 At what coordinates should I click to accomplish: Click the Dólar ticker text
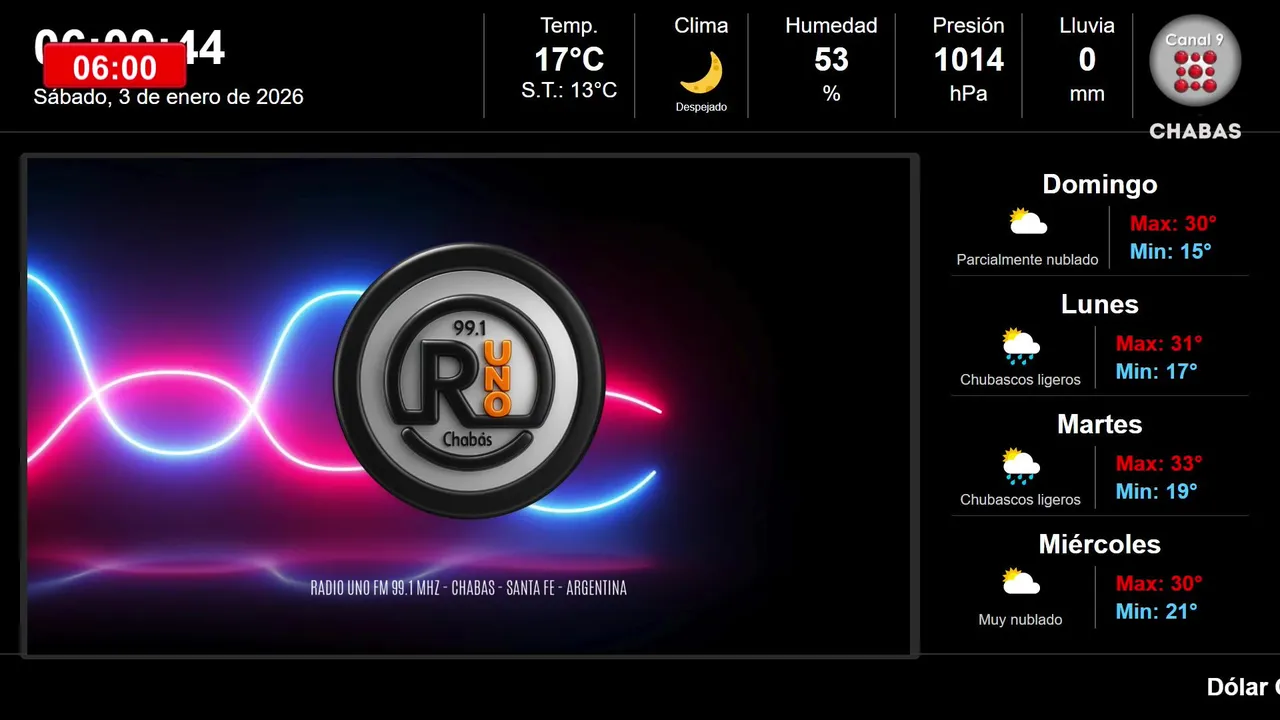(x=1243, y=688)
